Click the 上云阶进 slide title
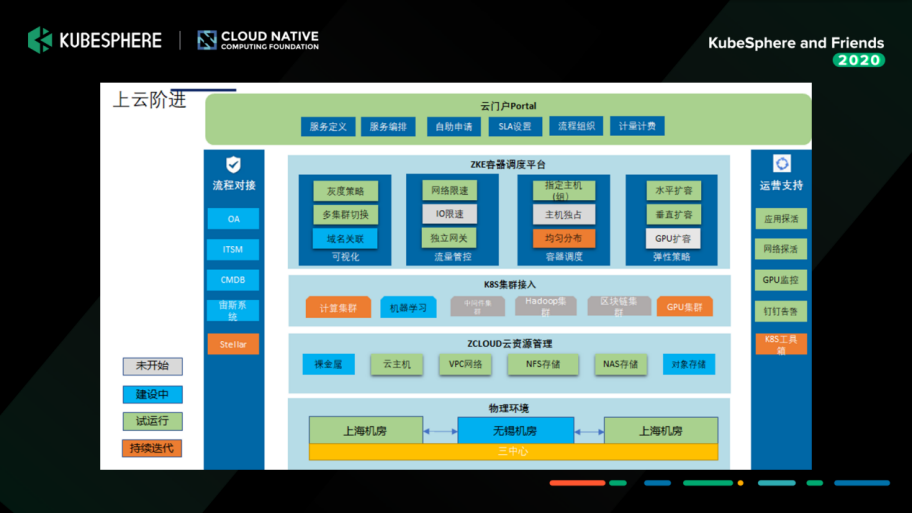 coord(149,100)
